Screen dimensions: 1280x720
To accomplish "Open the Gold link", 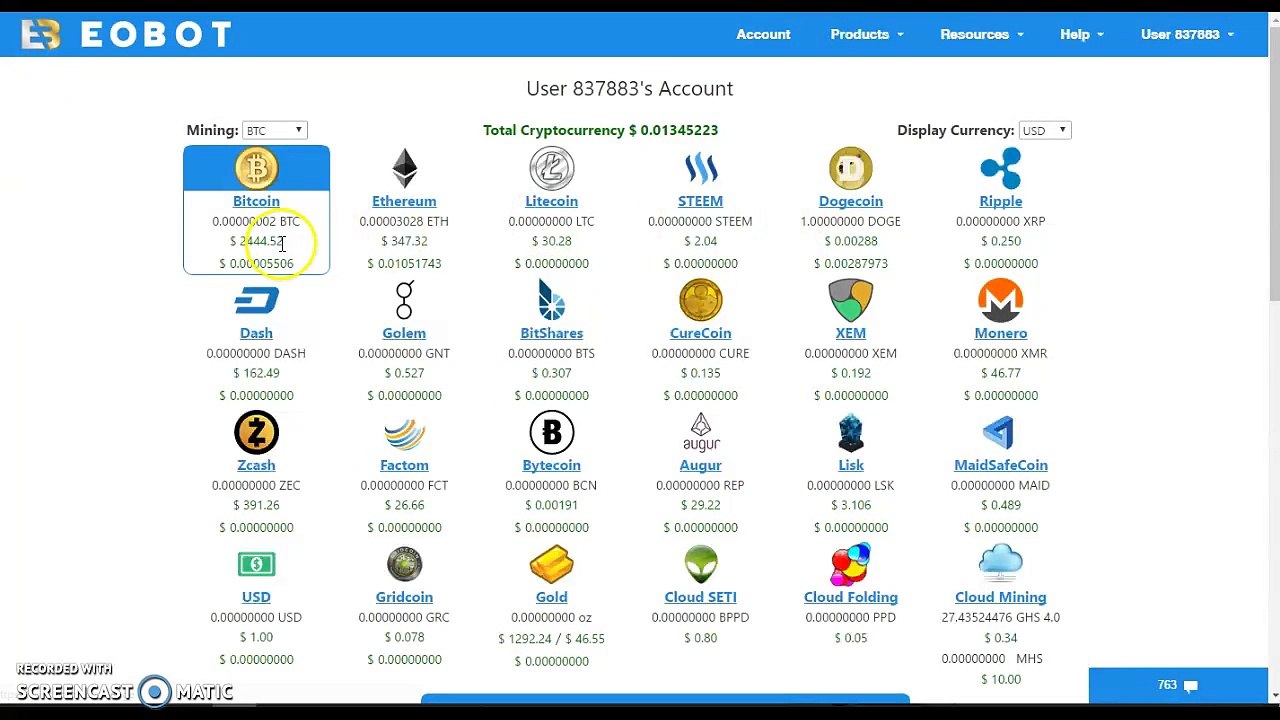I will [x=551, y=597].
